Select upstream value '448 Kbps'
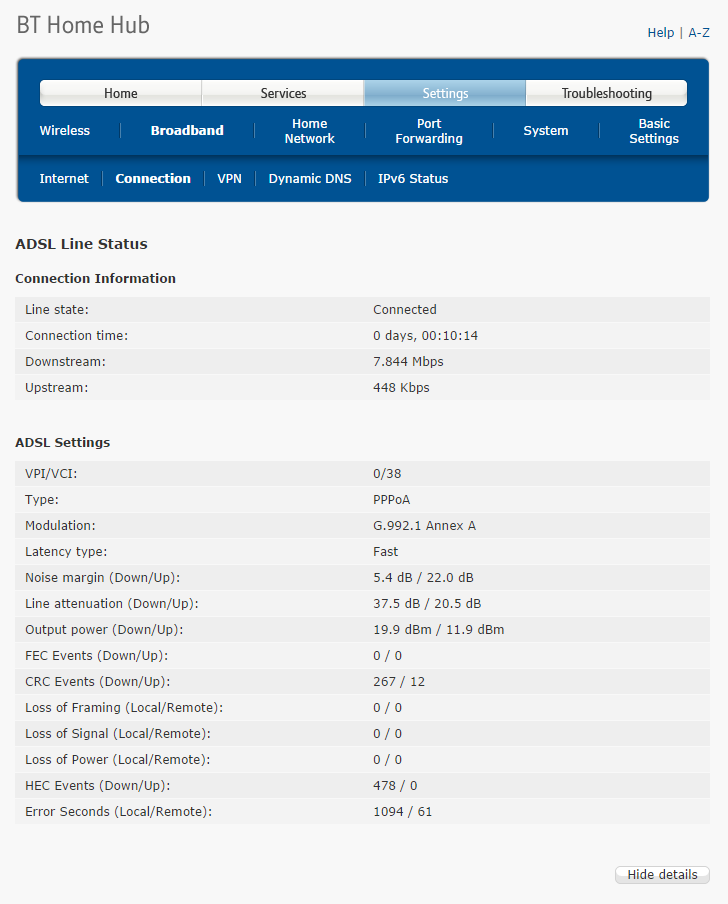This screenshot has width=728, height=904. [401, 387]
